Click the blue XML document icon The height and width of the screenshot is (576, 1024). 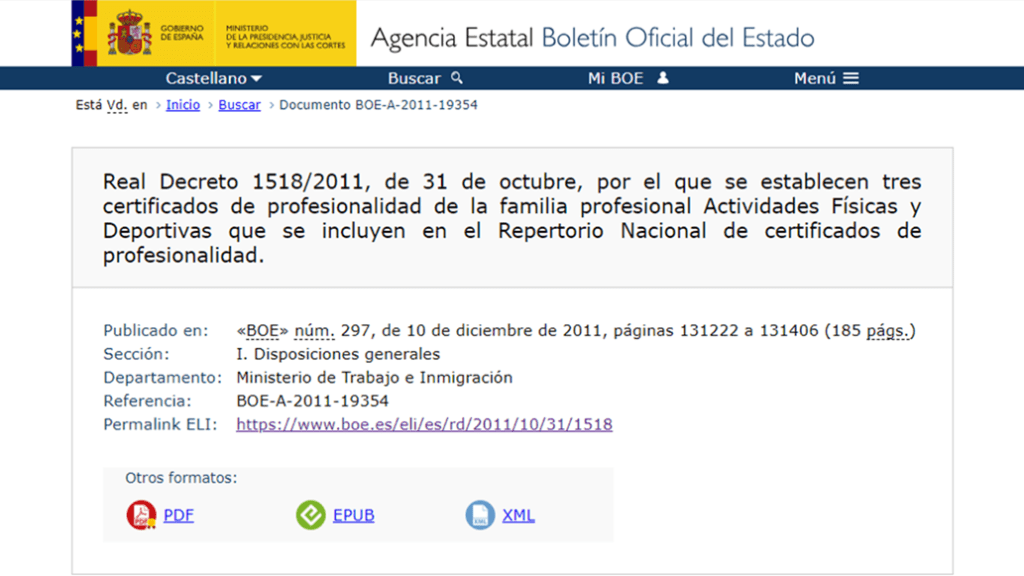point(480,515)
